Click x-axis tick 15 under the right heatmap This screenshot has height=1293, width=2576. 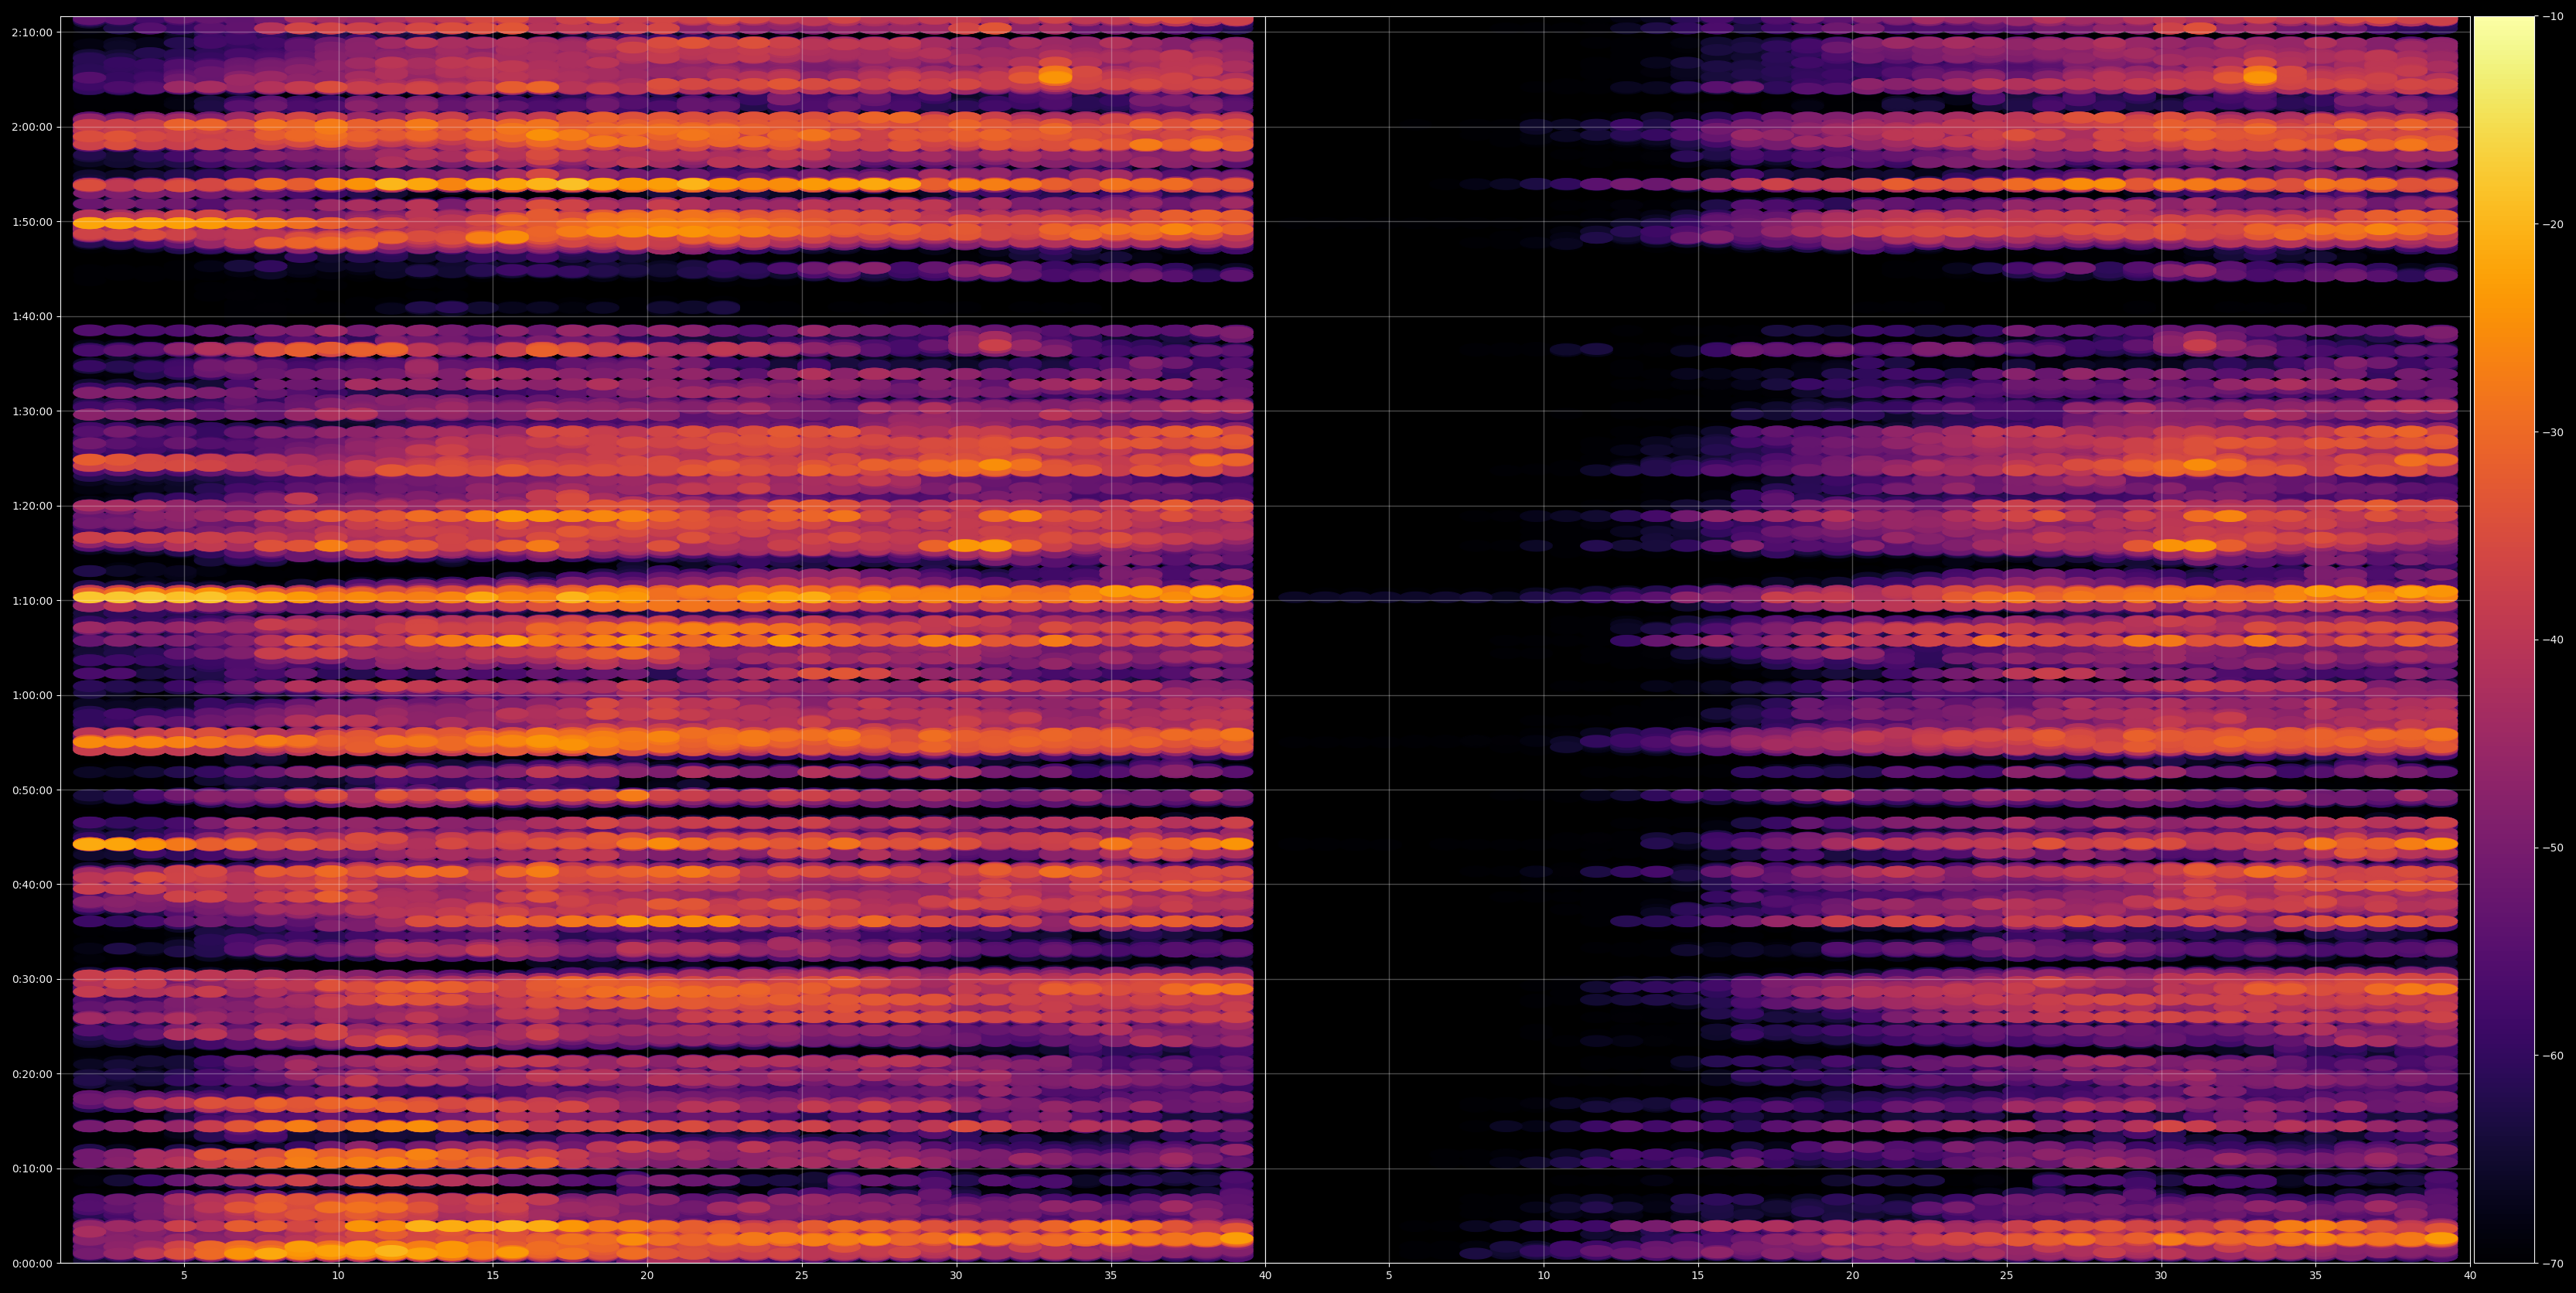[x=1698, y=1276]
